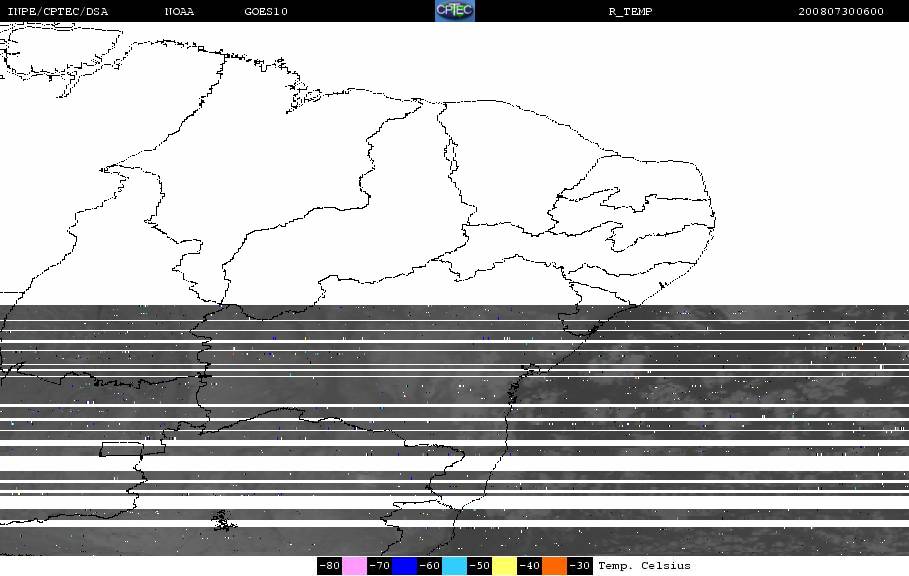The width and height of the screenshot is (909, 576).
Task: Click the -70 legend label
Action: tap(379, 566)
